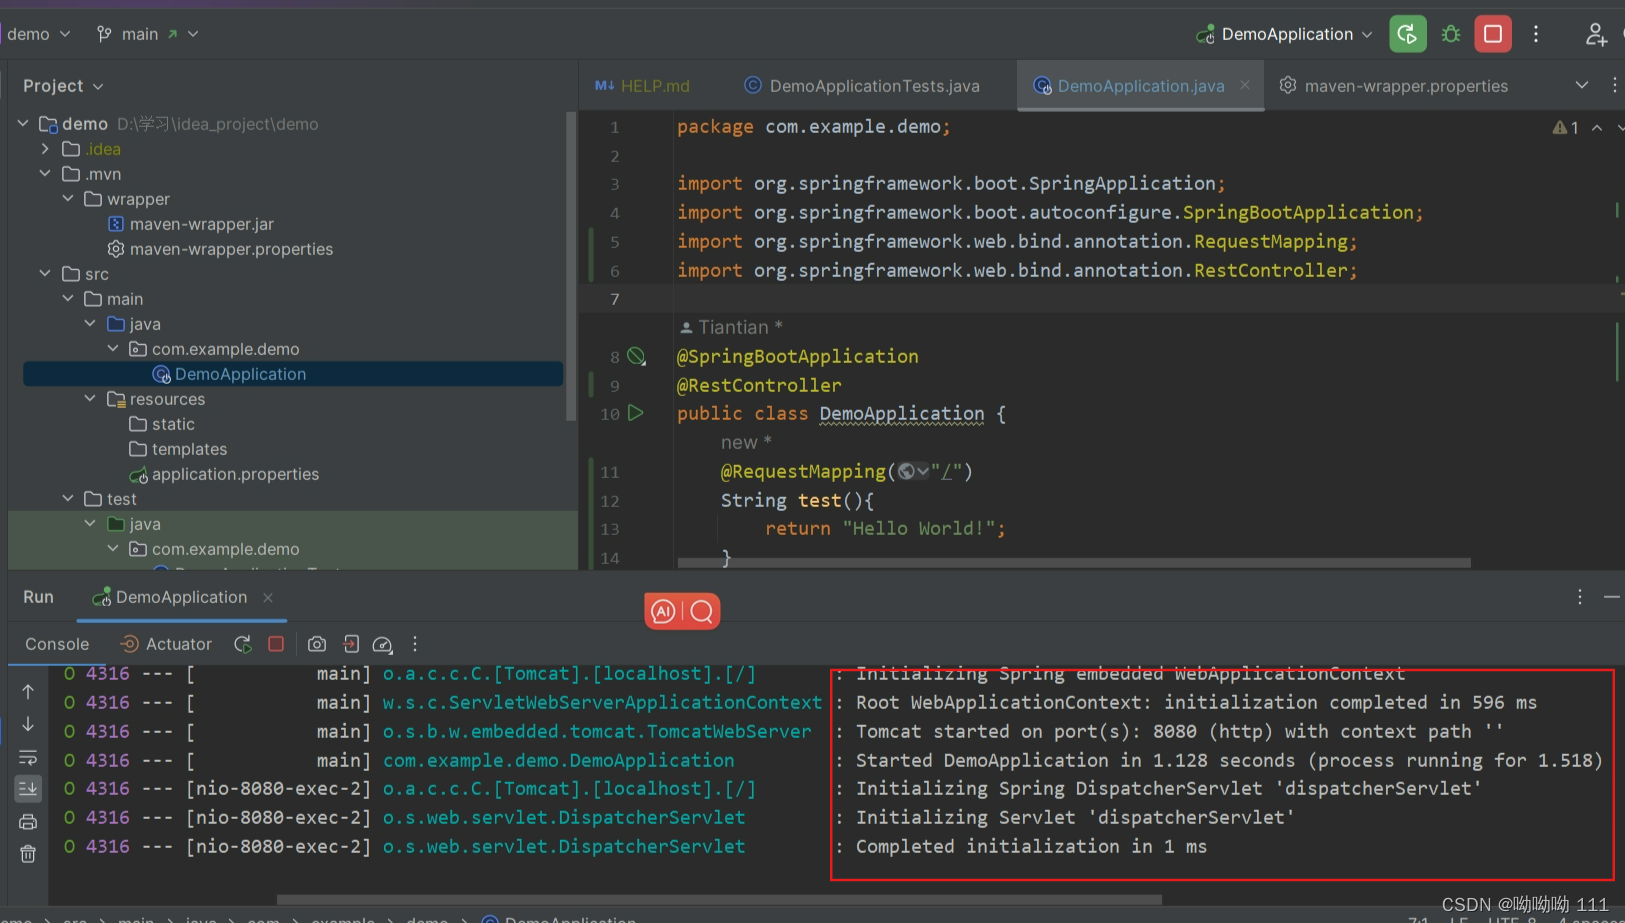Go to the previous highlighted problem arrow
This screenshot has width=1625, height=923.
[1597, 127]
